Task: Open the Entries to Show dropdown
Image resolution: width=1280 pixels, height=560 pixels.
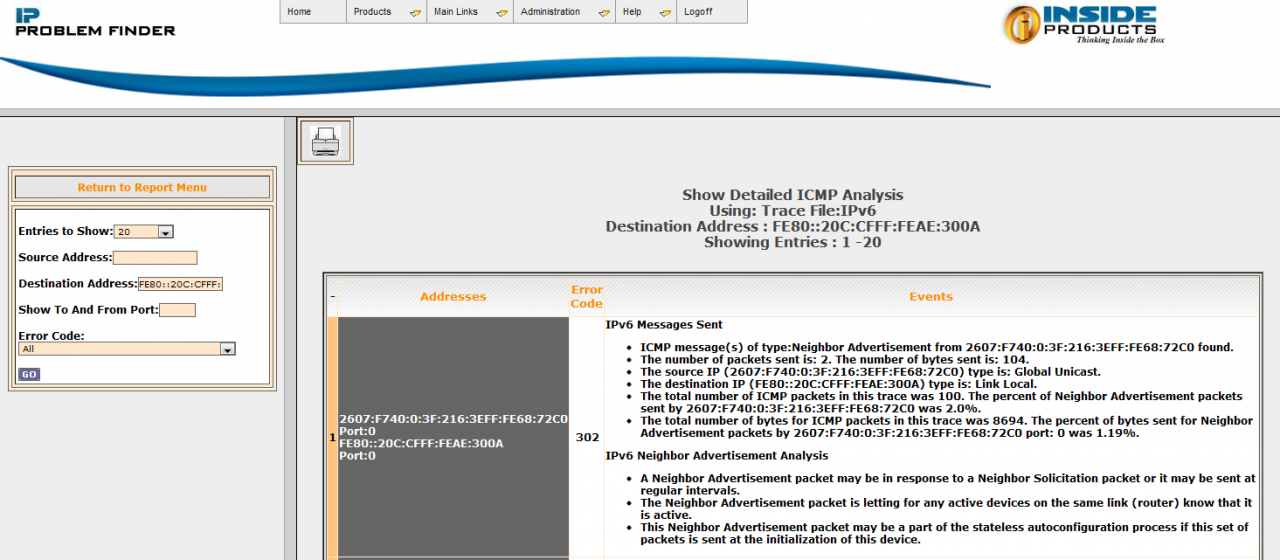Action: (x=144, y=232)
